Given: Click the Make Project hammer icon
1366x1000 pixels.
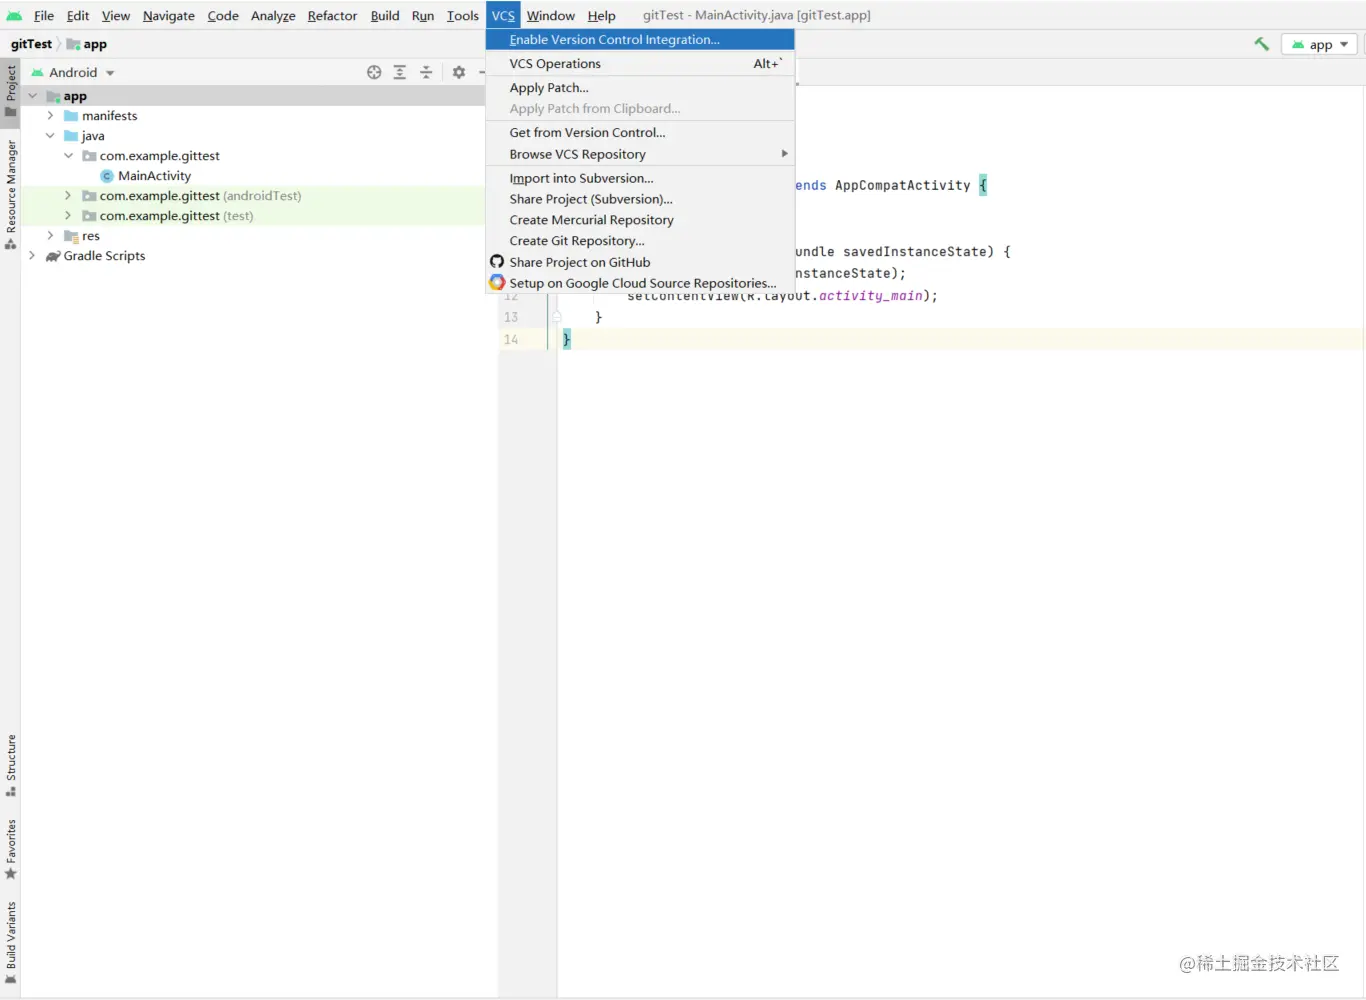Looking at the screenshot, I should point(1262,44).
